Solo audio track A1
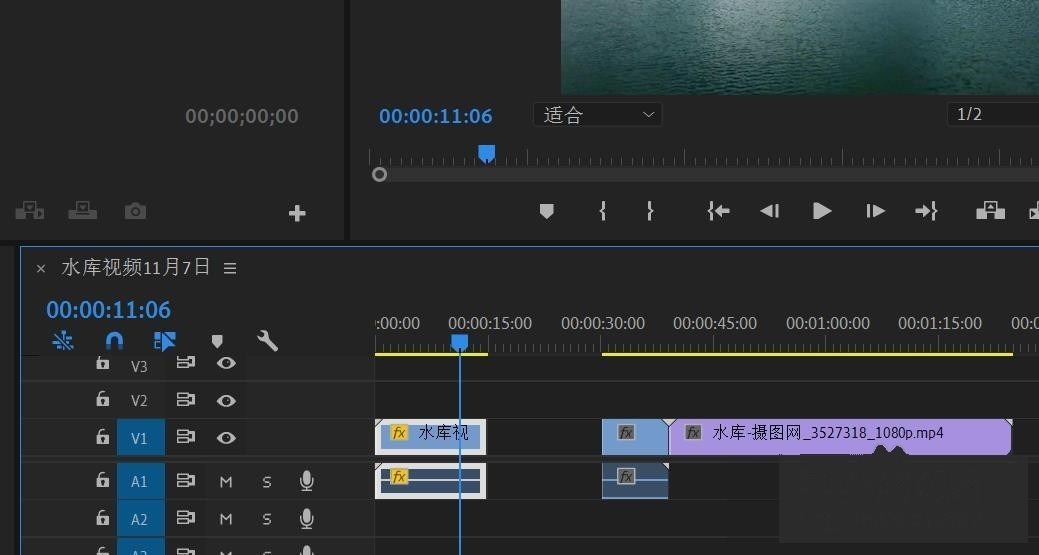Screen dimensions: 1039x555 click(x=266, y=481)
